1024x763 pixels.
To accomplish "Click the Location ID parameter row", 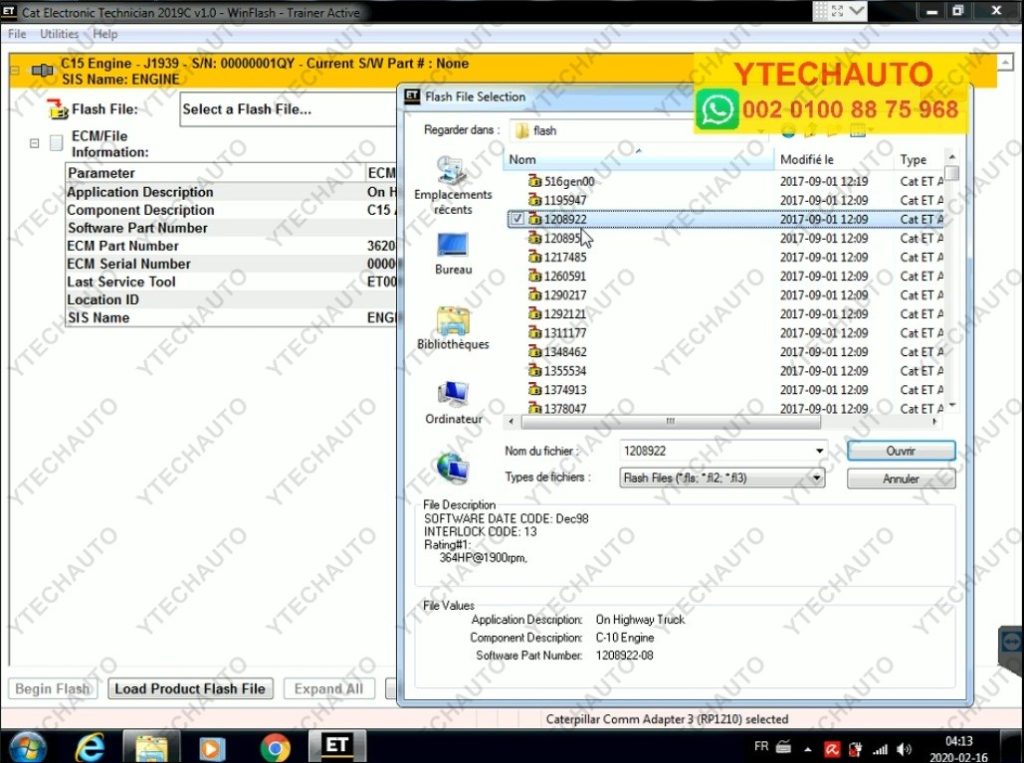I will (232, 300).
